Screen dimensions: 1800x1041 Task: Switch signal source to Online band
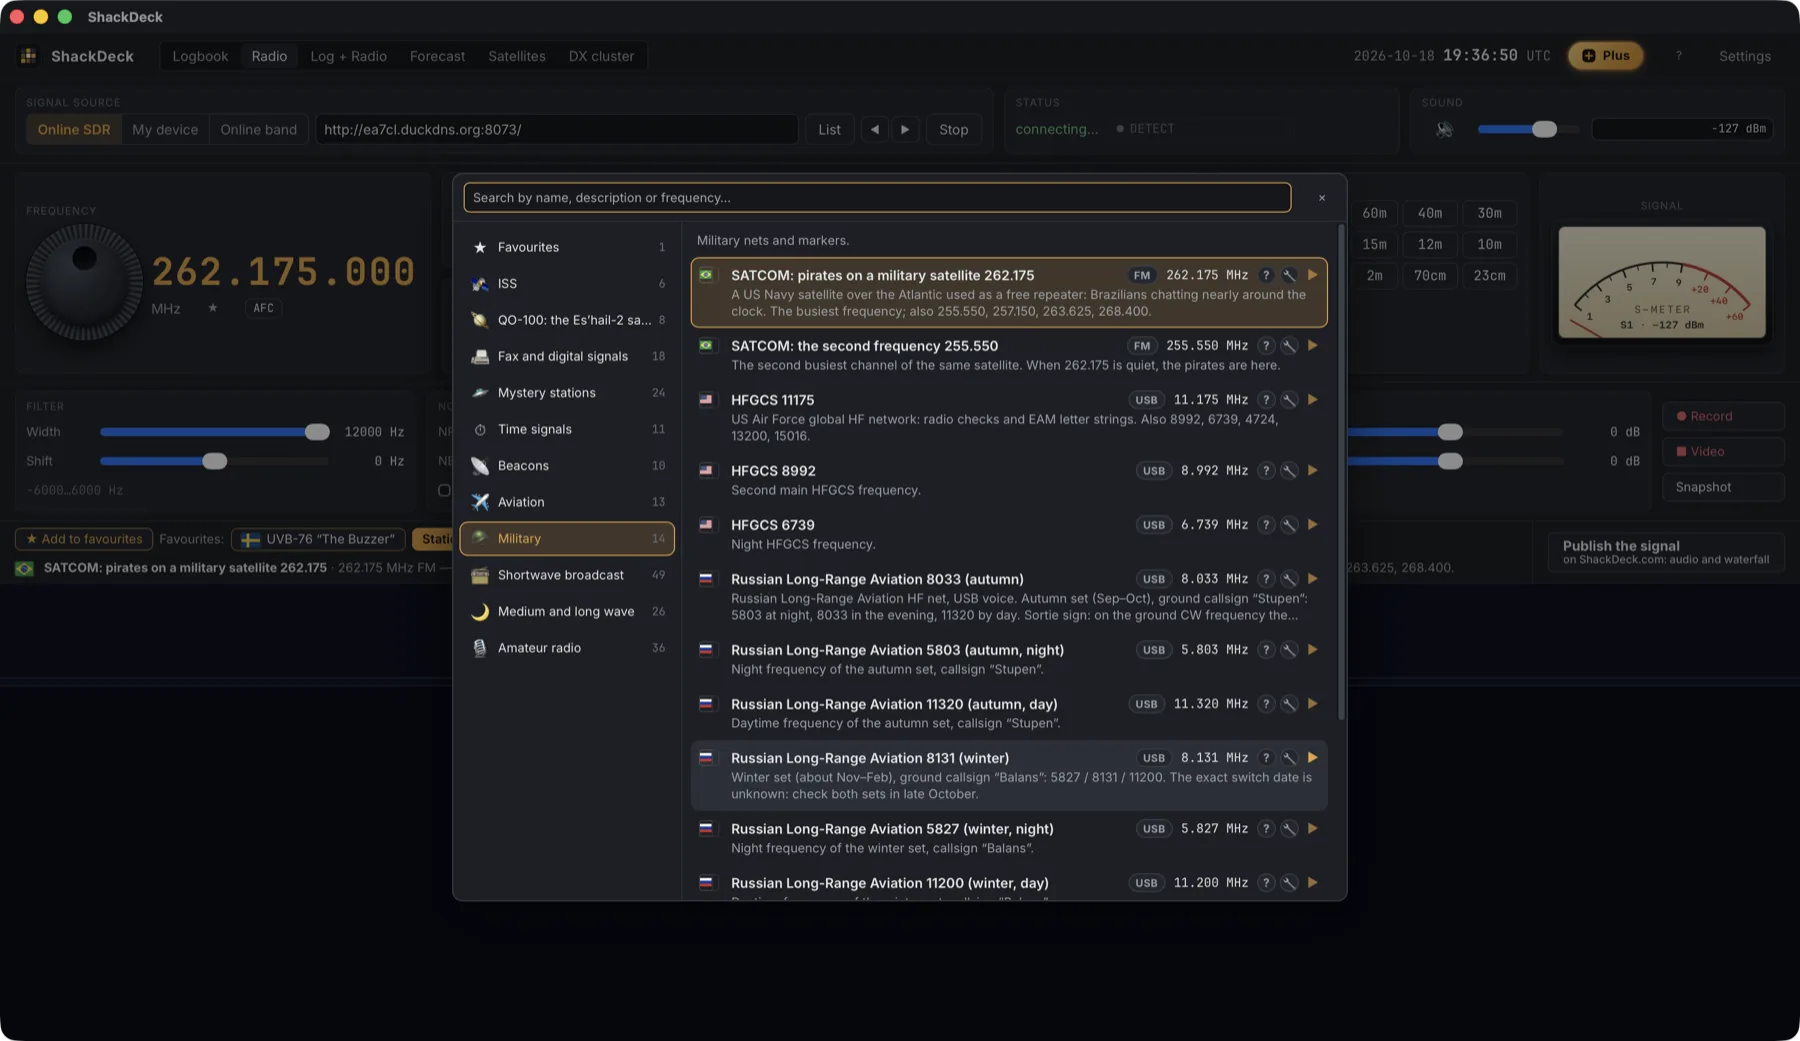tap(258, 129)
